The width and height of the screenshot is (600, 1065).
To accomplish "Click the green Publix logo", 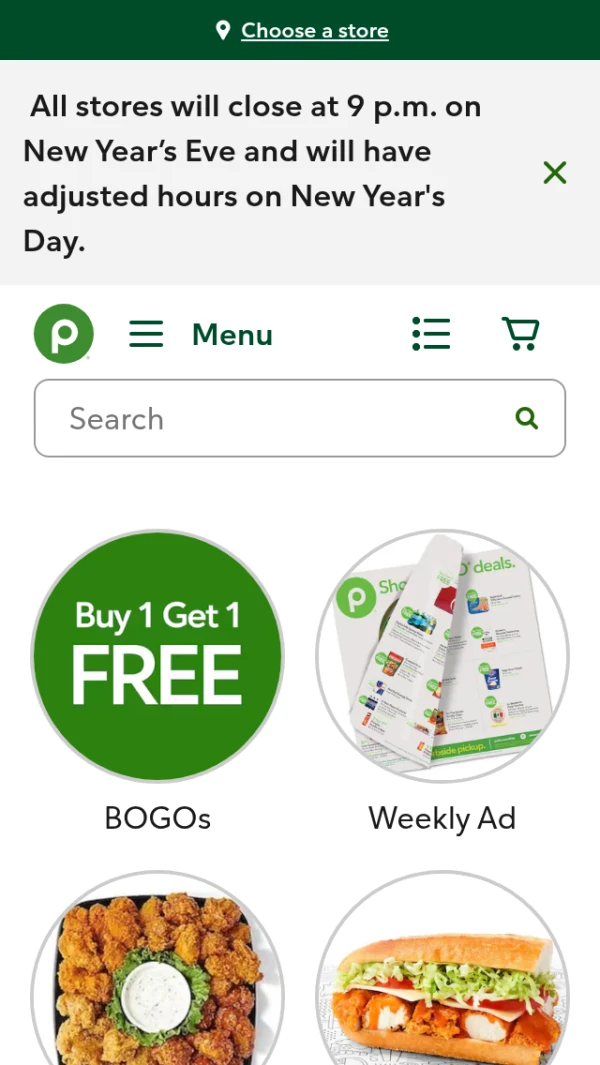I will coord(63,334).
